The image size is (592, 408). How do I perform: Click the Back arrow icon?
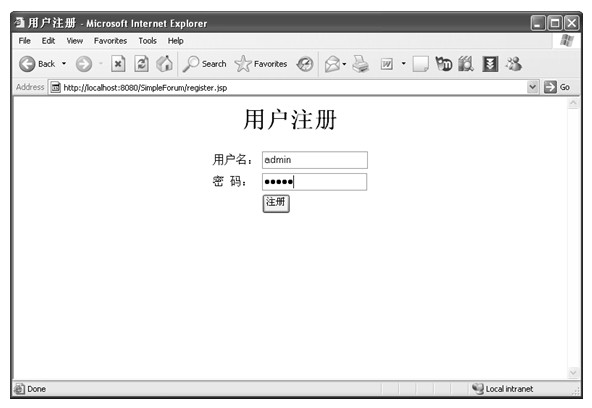[27, 64]
